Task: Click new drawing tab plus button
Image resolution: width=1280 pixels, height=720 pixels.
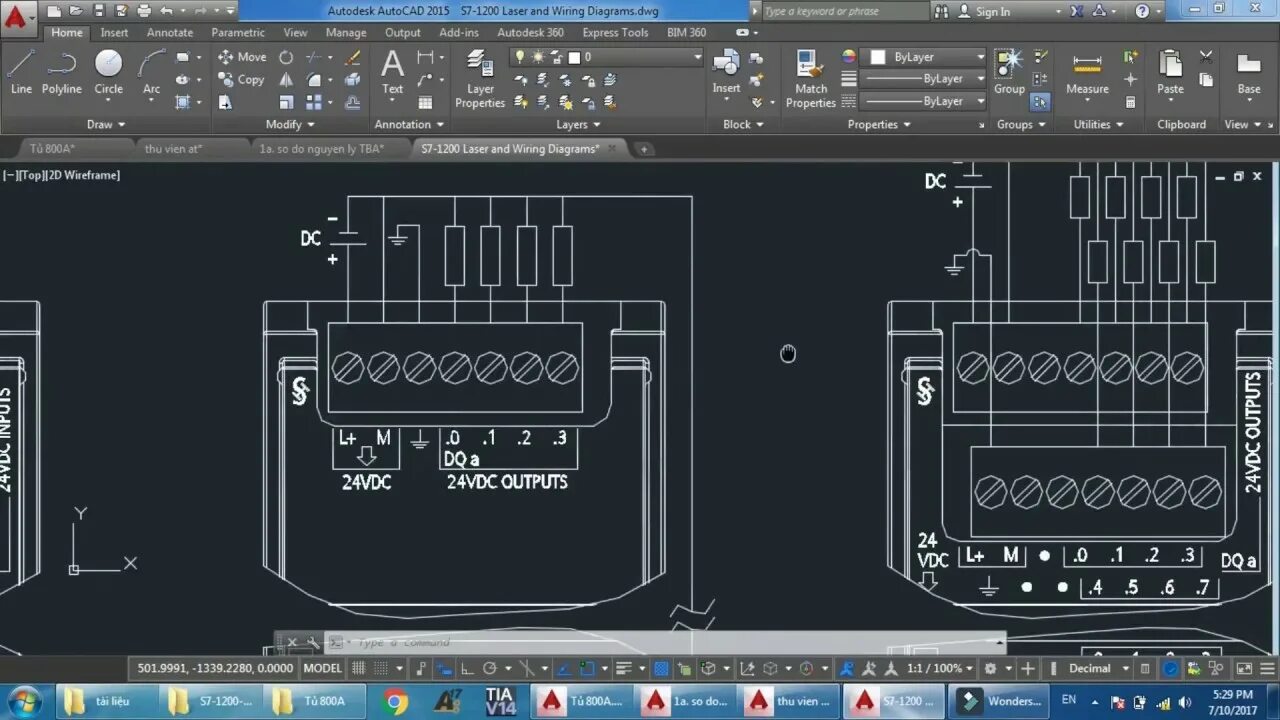Action: pyautogui.click(x=645, y=149)
